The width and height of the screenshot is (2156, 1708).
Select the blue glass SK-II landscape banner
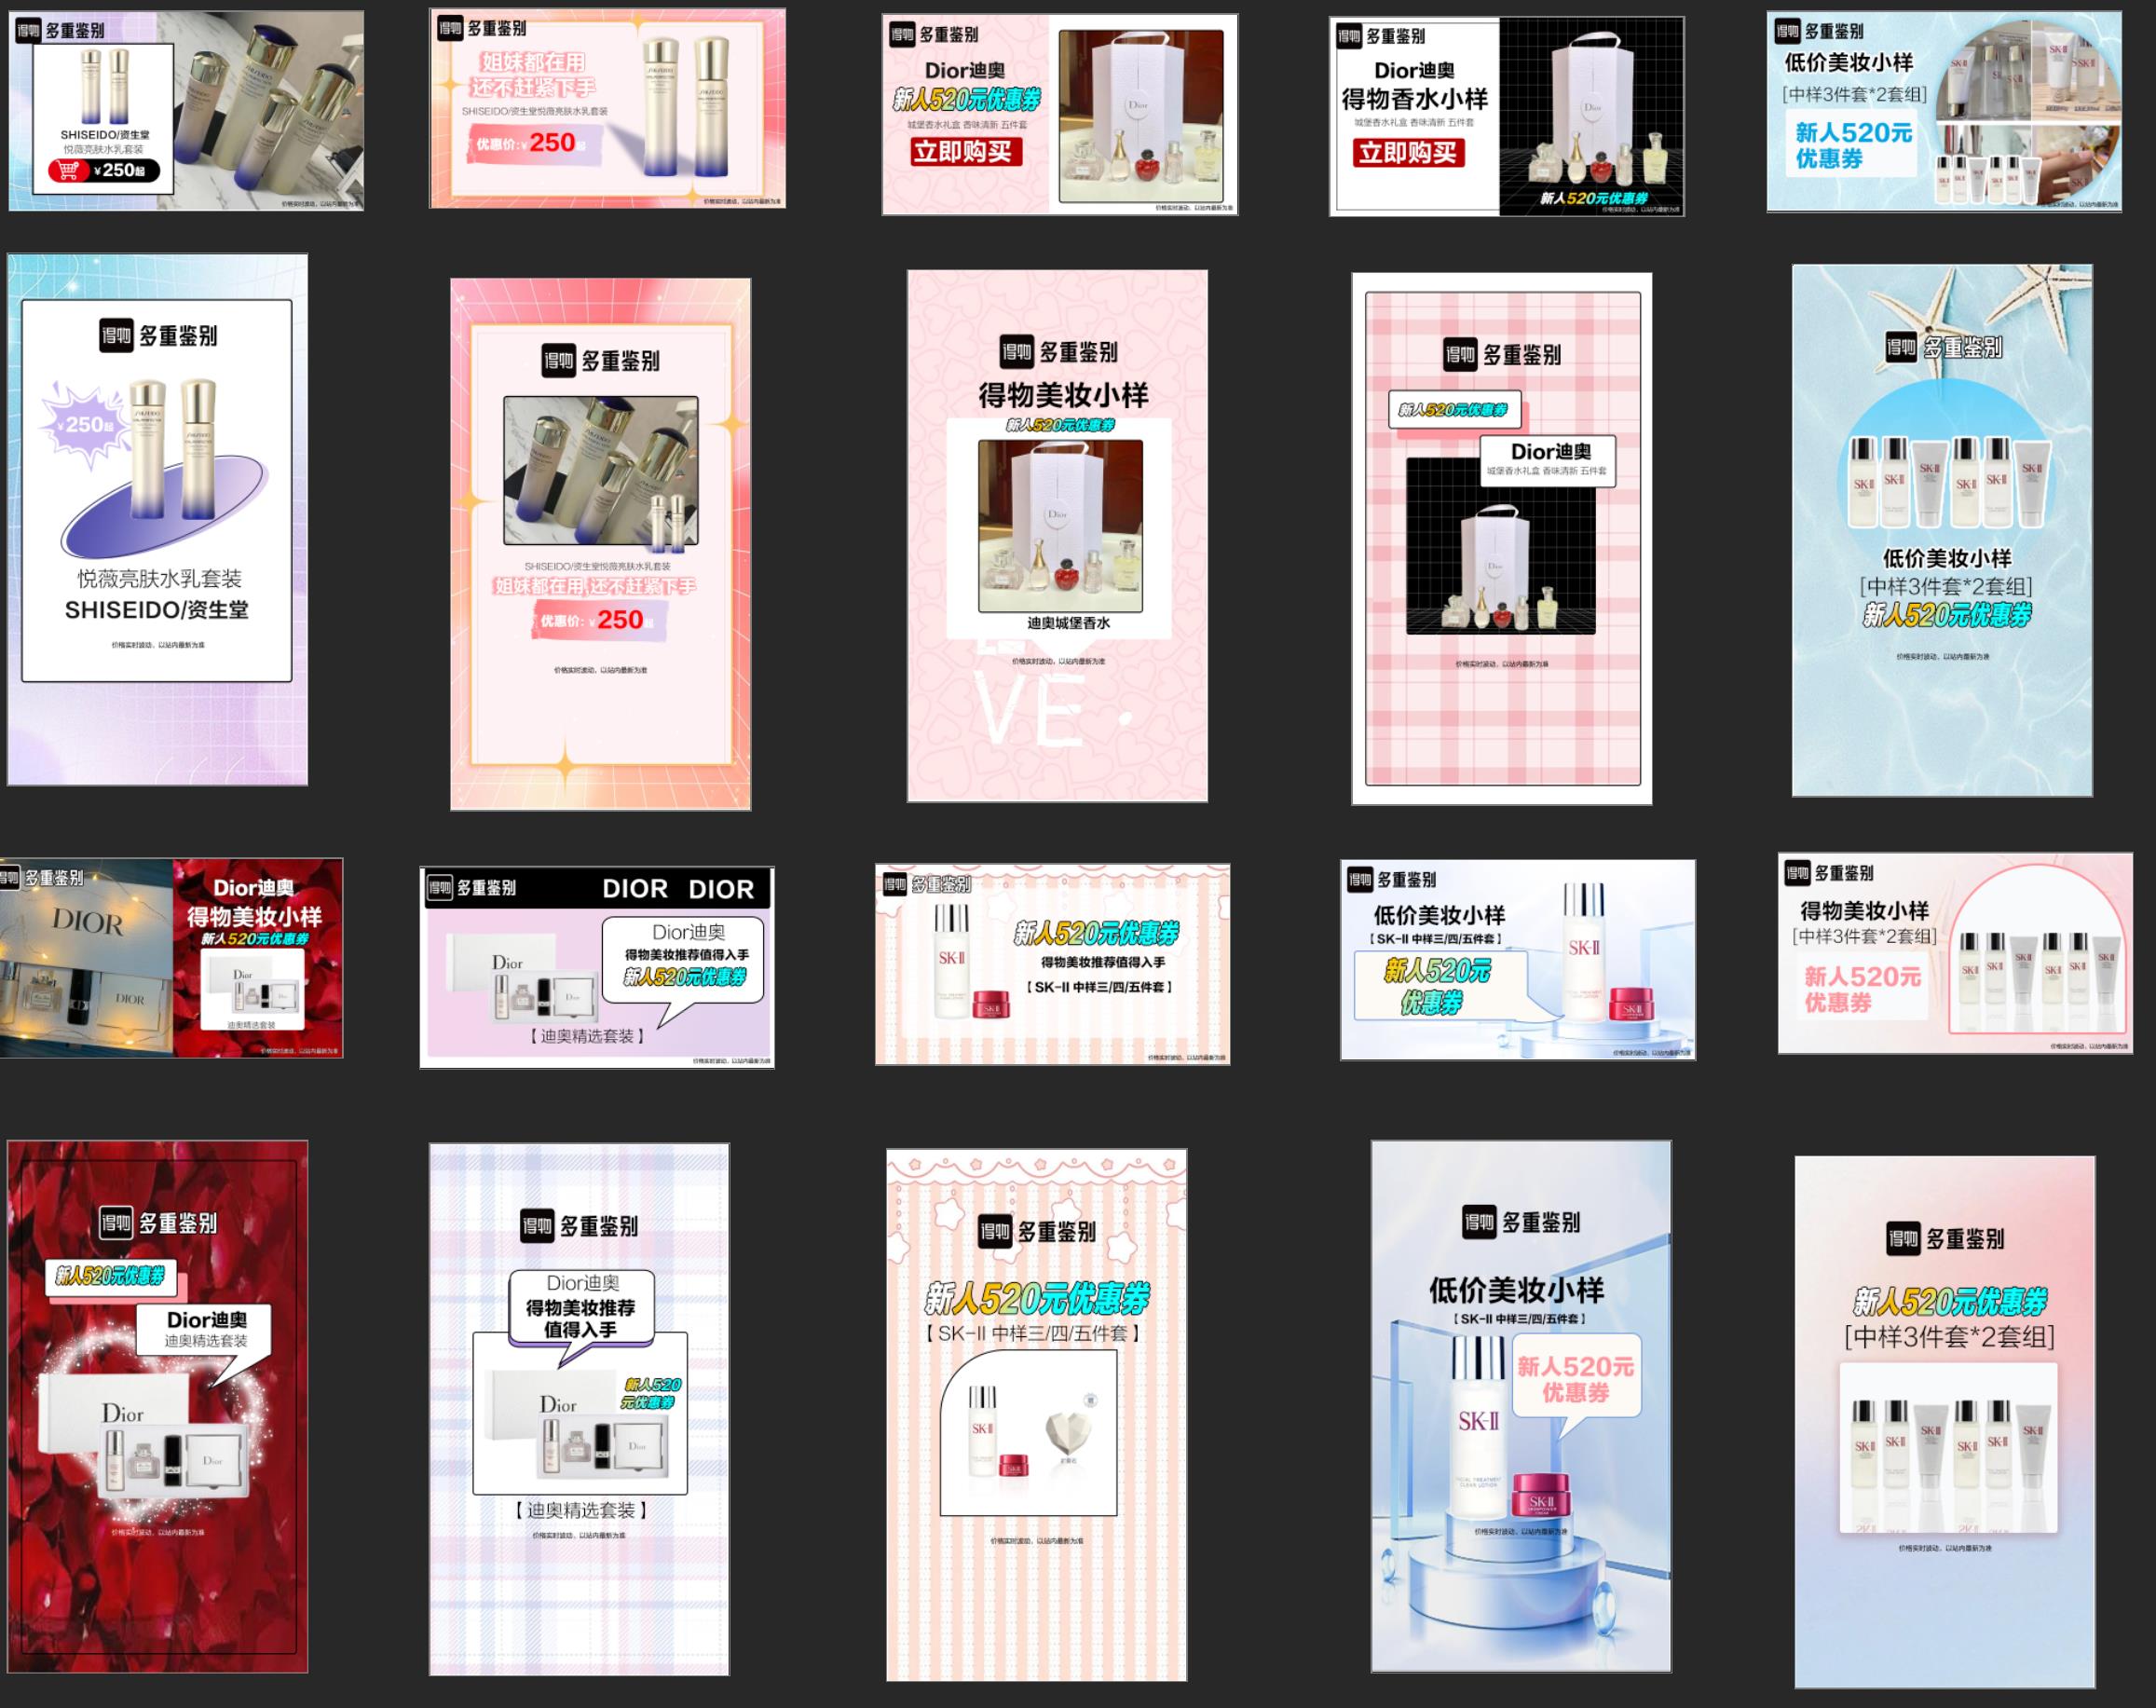1518,959
